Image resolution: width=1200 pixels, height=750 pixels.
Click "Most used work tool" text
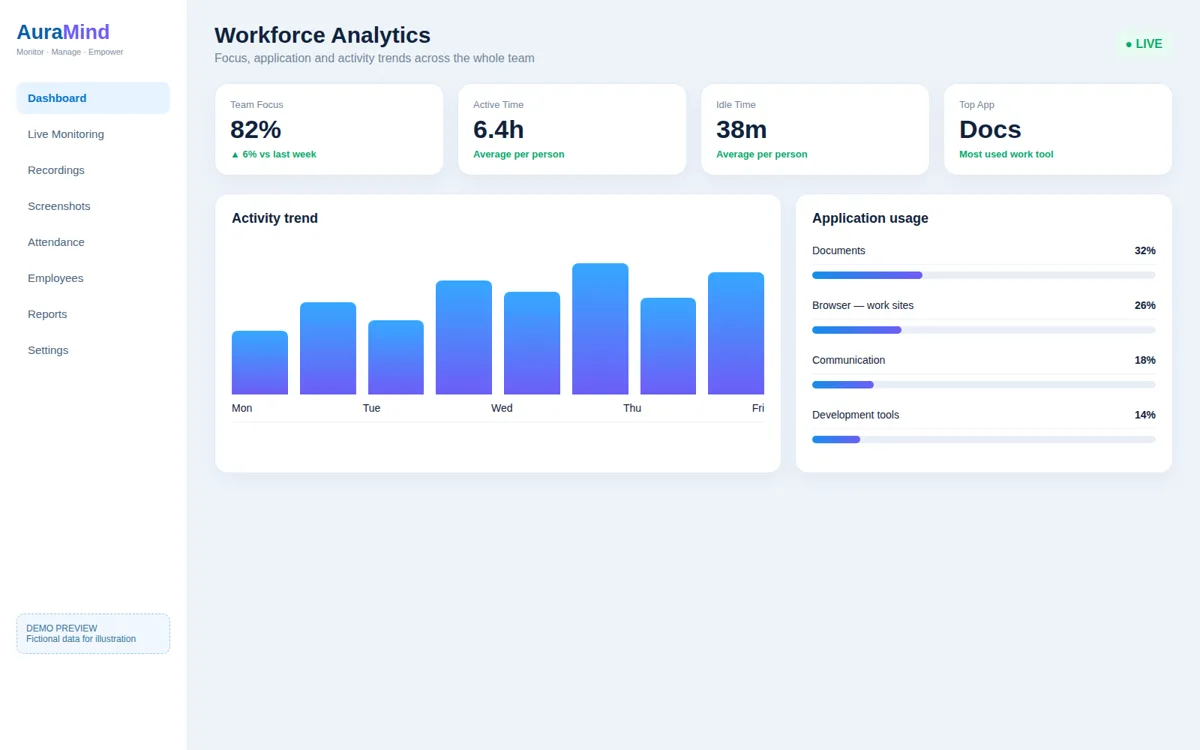[1006, 154]
